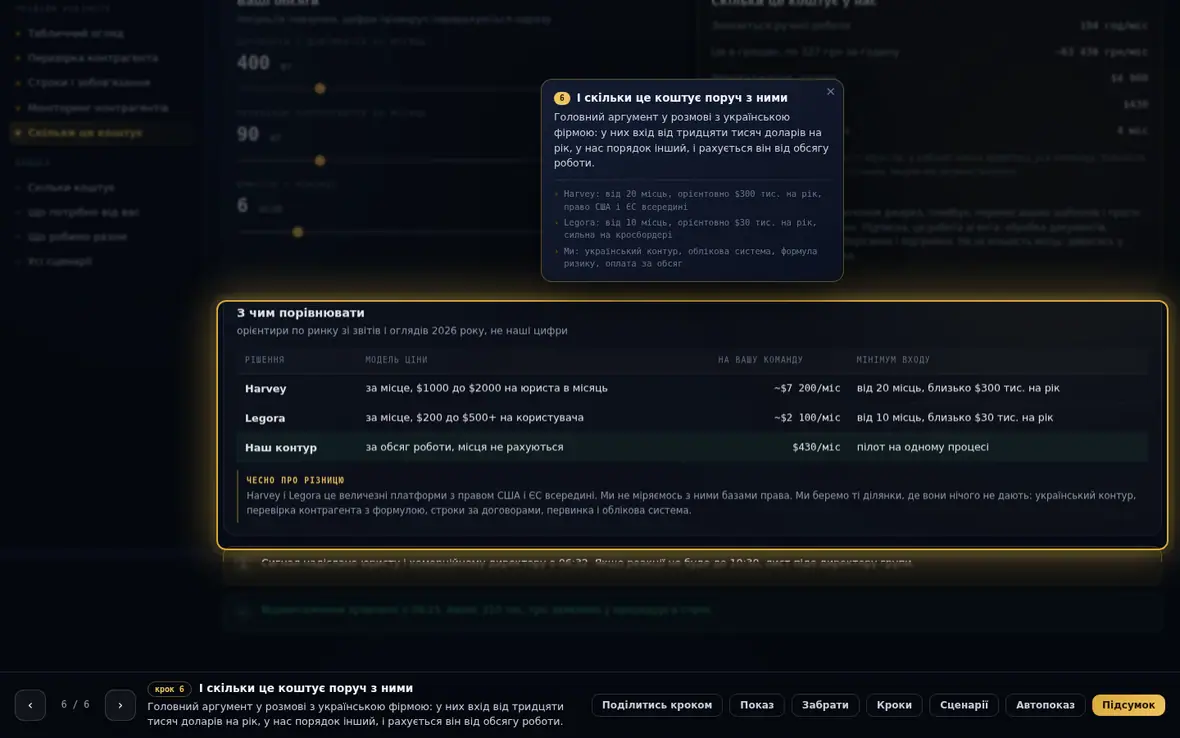
Task: Click the 'Legora' row name in table
Action: click(265, 418)
